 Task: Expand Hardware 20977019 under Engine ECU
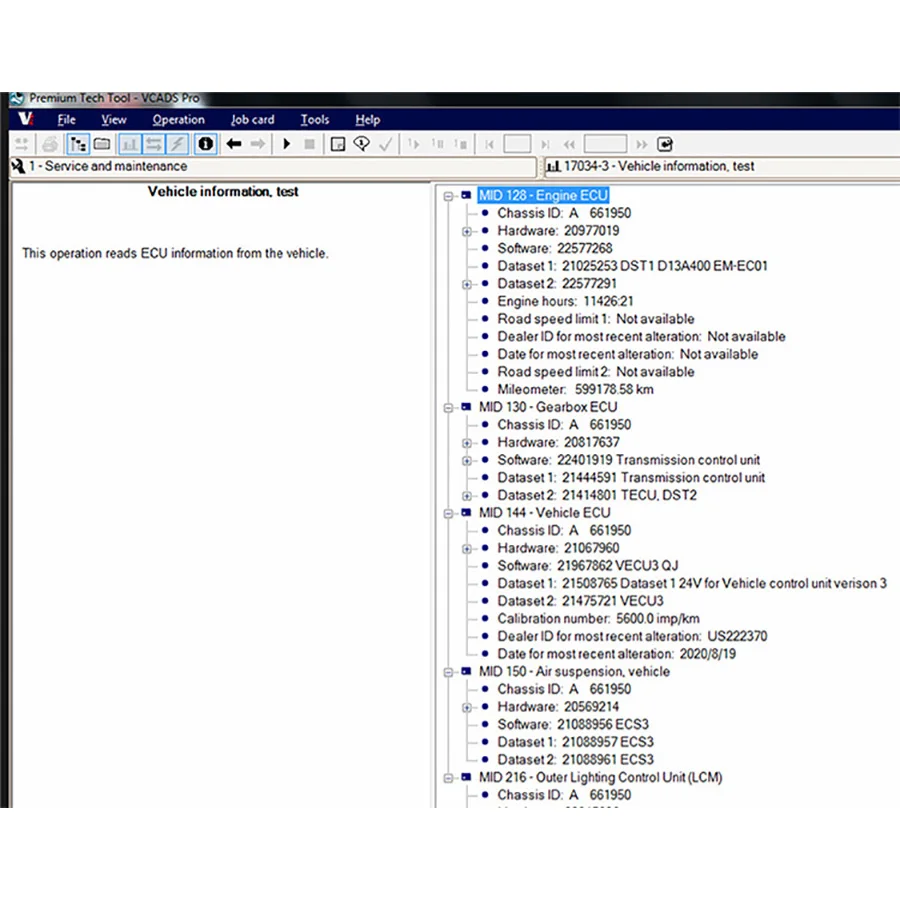click(467, 231)
